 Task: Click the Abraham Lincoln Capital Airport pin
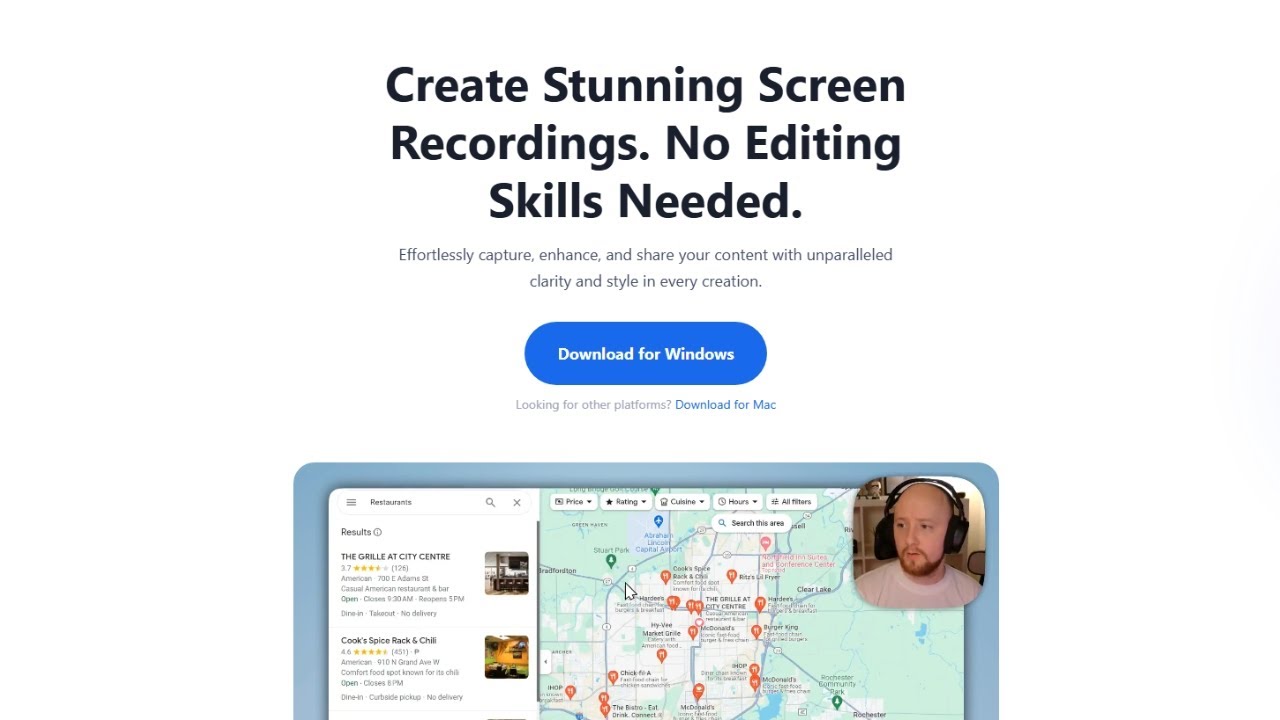pyautogui.click(x=658, y=521)
